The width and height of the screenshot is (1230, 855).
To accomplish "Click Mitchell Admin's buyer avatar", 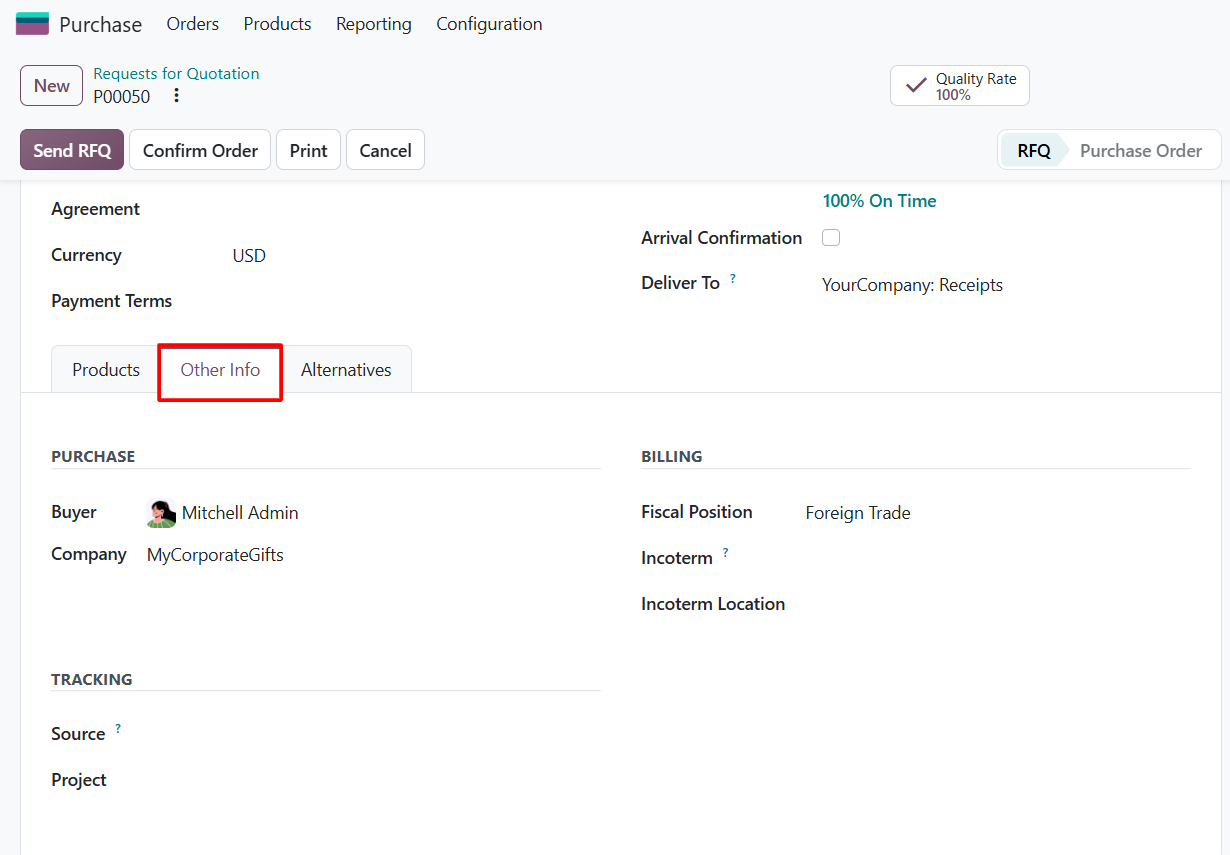I will coord(161,513).
